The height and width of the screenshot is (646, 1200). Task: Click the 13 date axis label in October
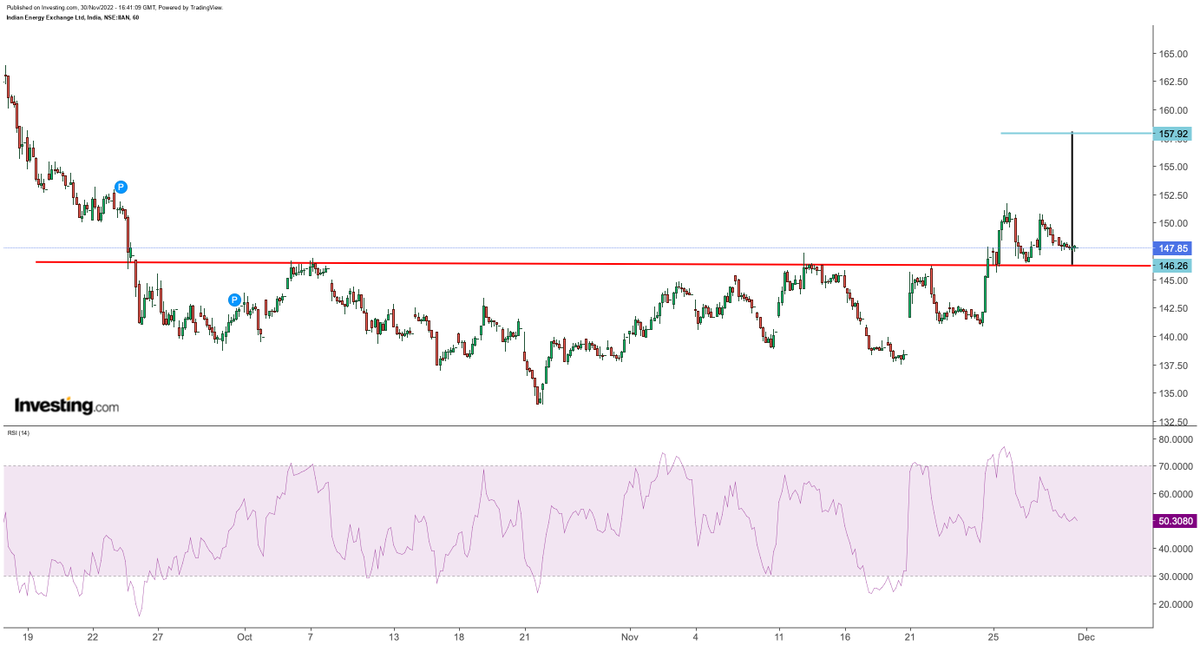coord(394,636)
